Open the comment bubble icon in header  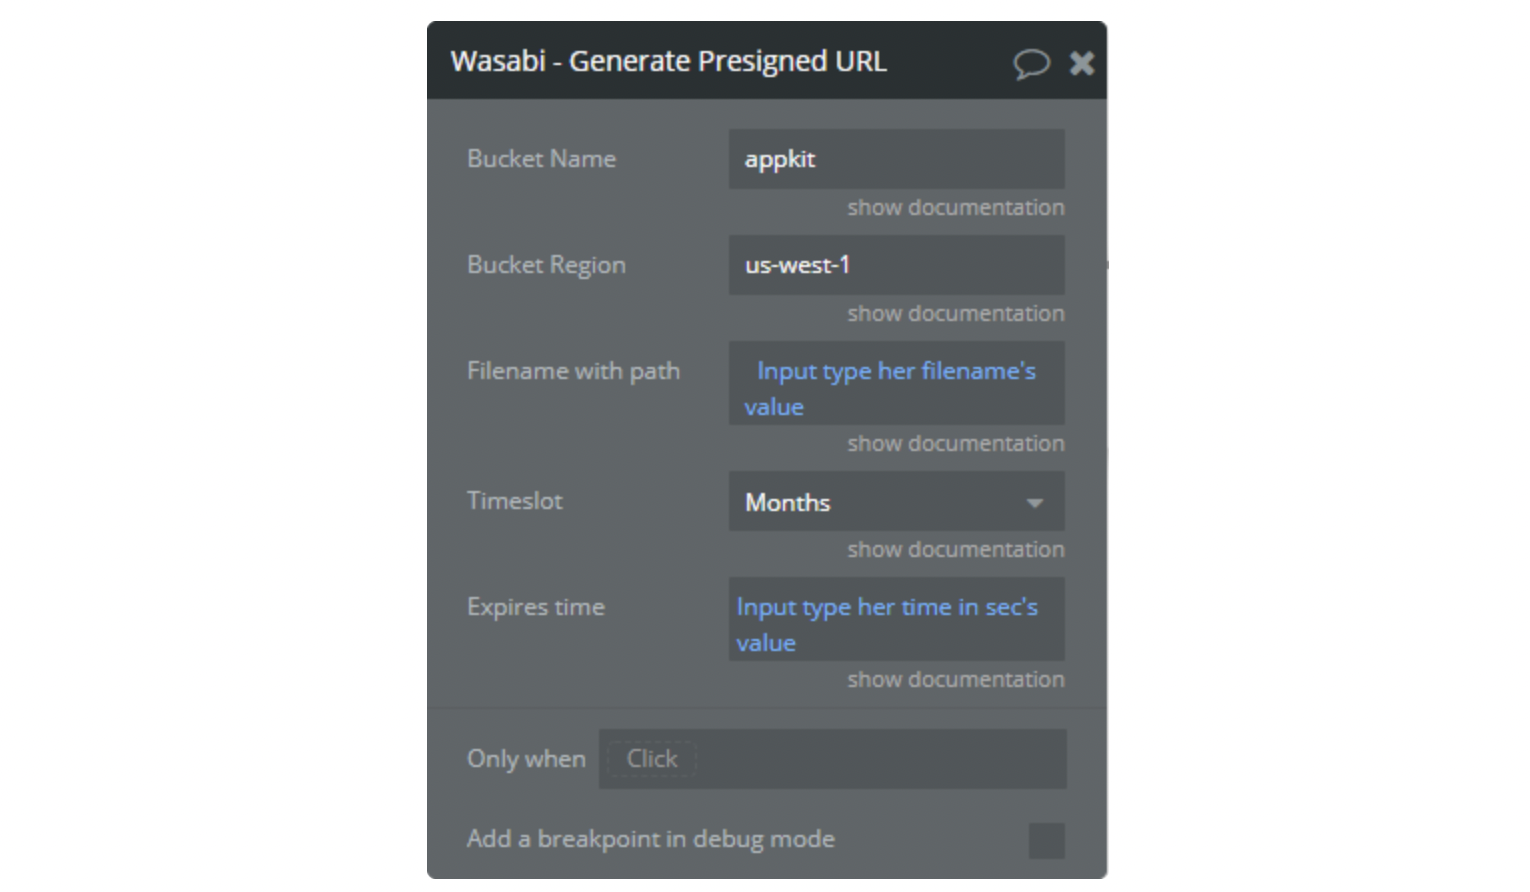point(1030,64)
